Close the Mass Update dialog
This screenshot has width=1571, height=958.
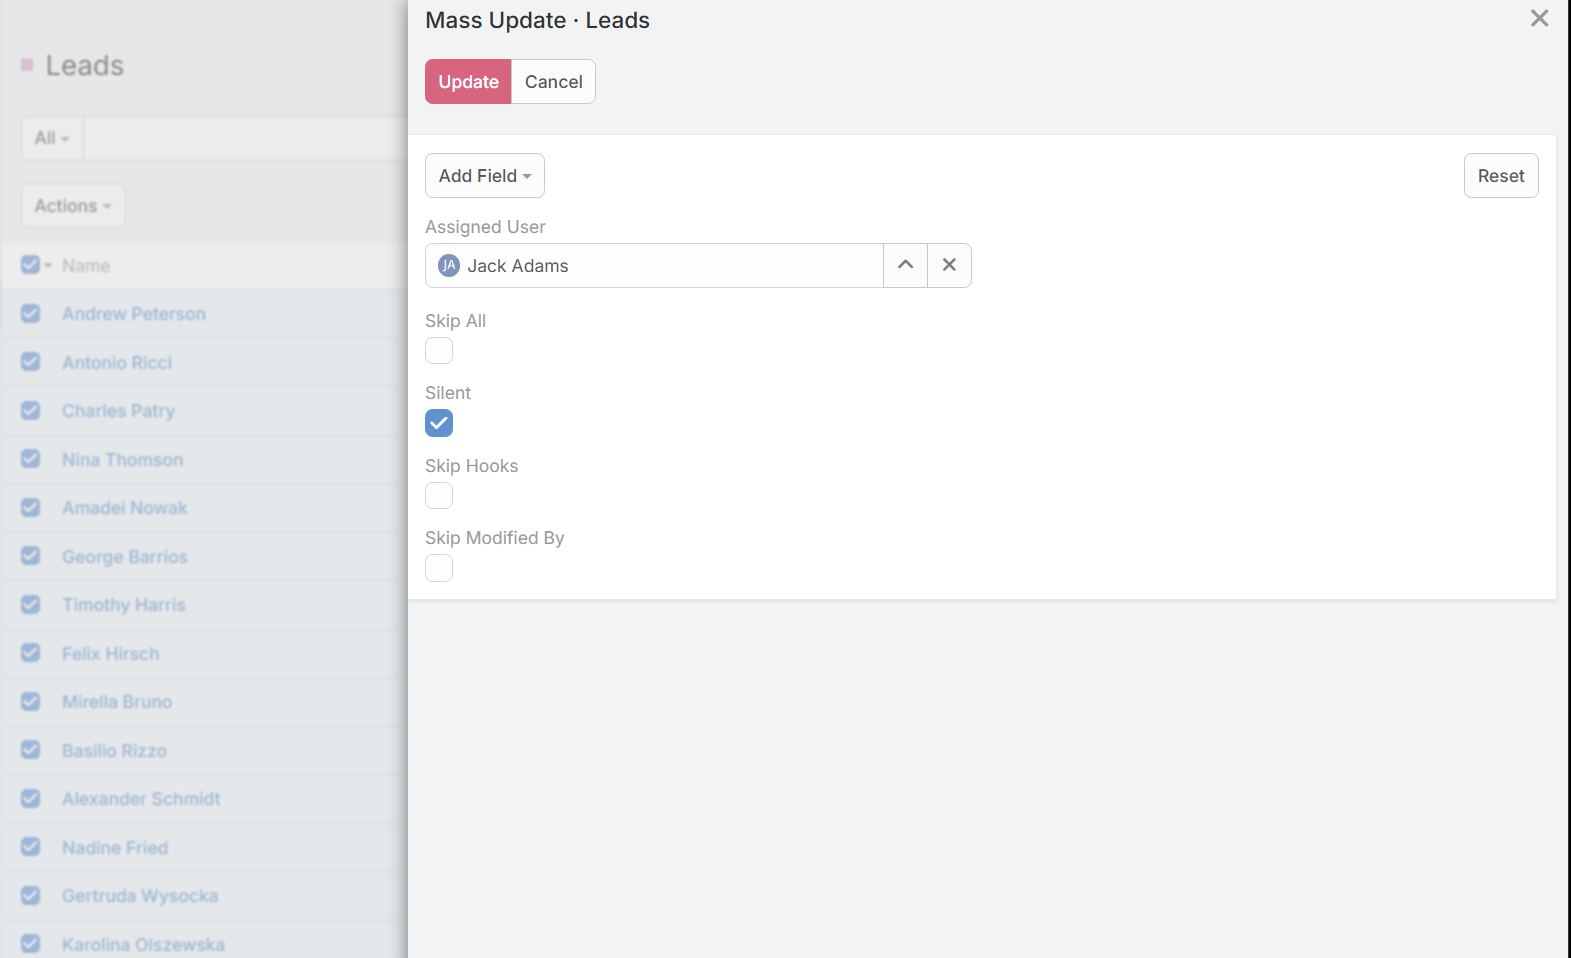tap(1539, 19)
